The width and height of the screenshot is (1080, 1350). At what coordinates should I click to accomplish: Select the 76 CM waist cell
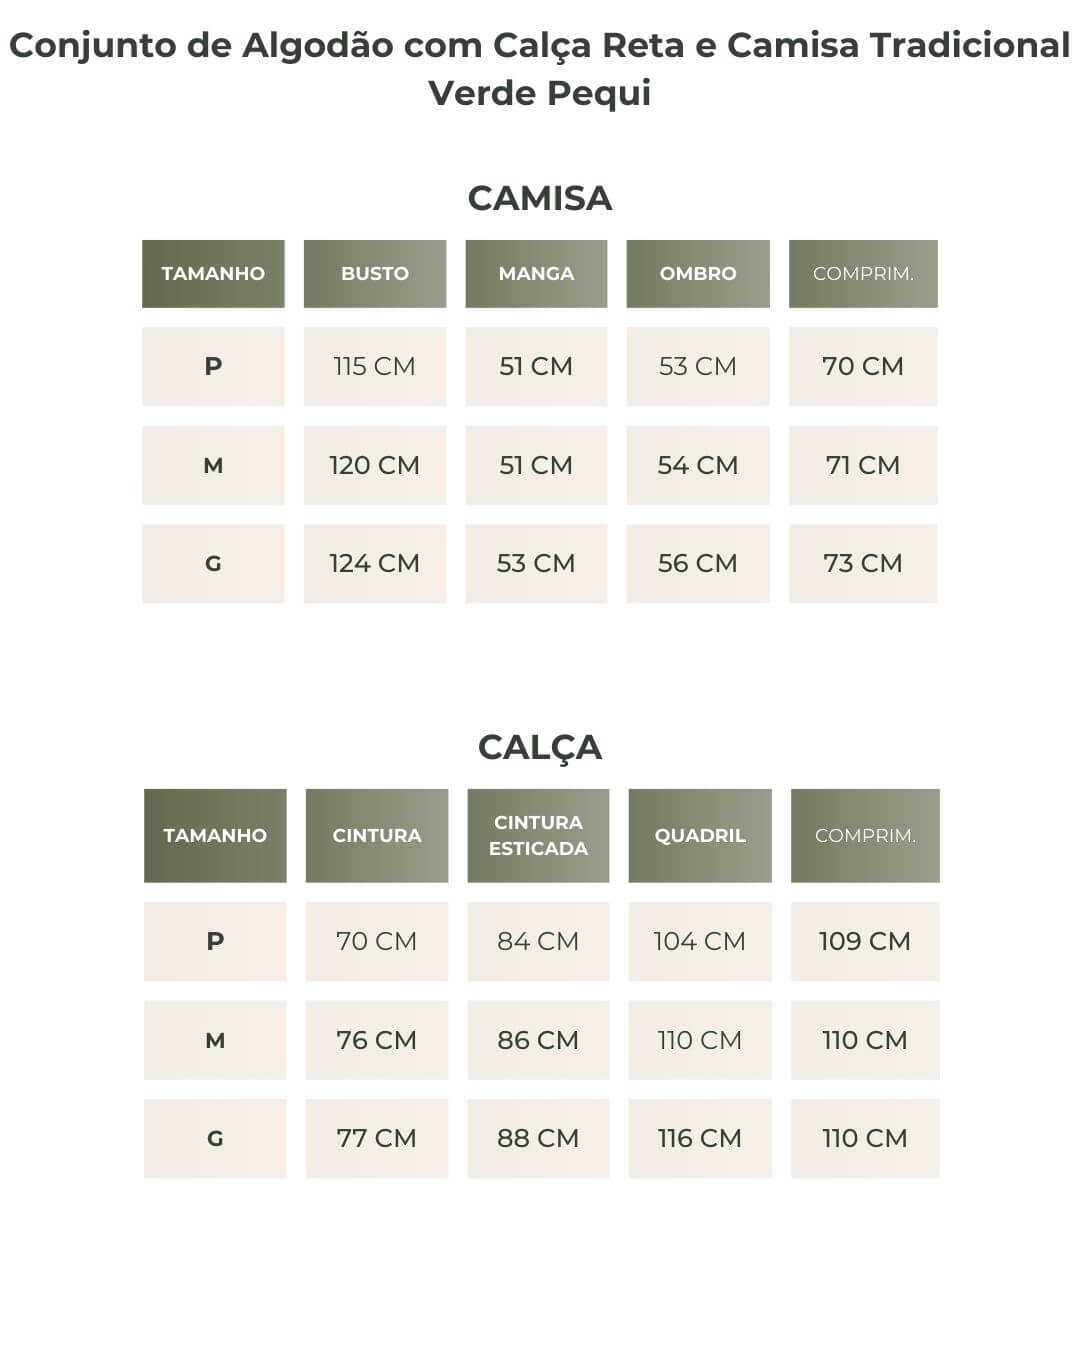377,1040
